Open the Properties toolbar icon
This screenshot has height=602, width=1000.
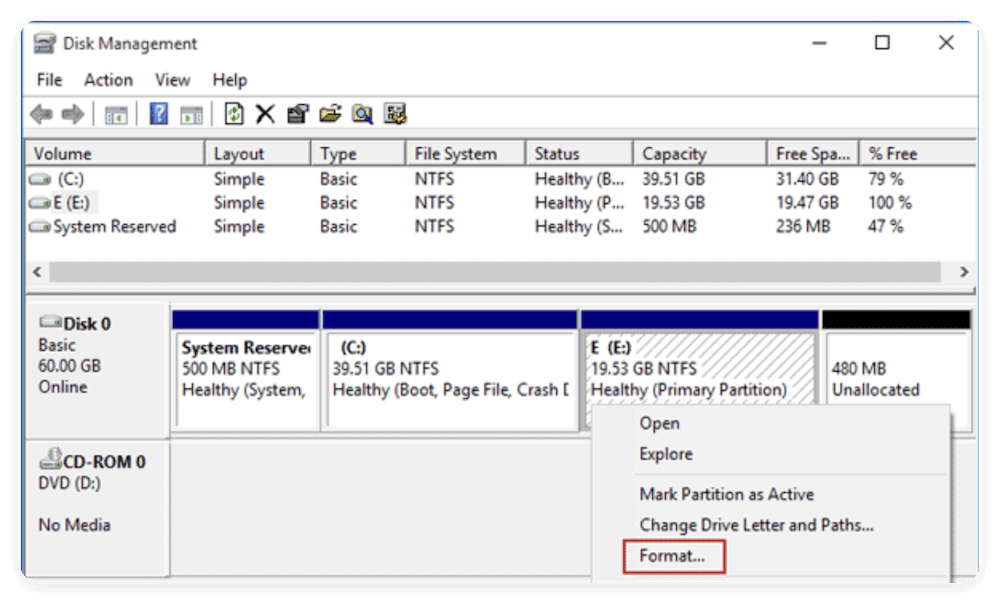pyautogui.click(x=296, y=114)
